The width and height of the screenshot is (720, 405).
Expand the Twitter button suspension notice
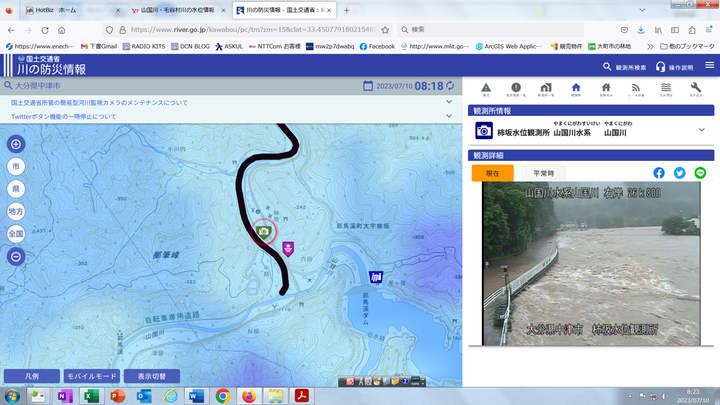point(448,117)
